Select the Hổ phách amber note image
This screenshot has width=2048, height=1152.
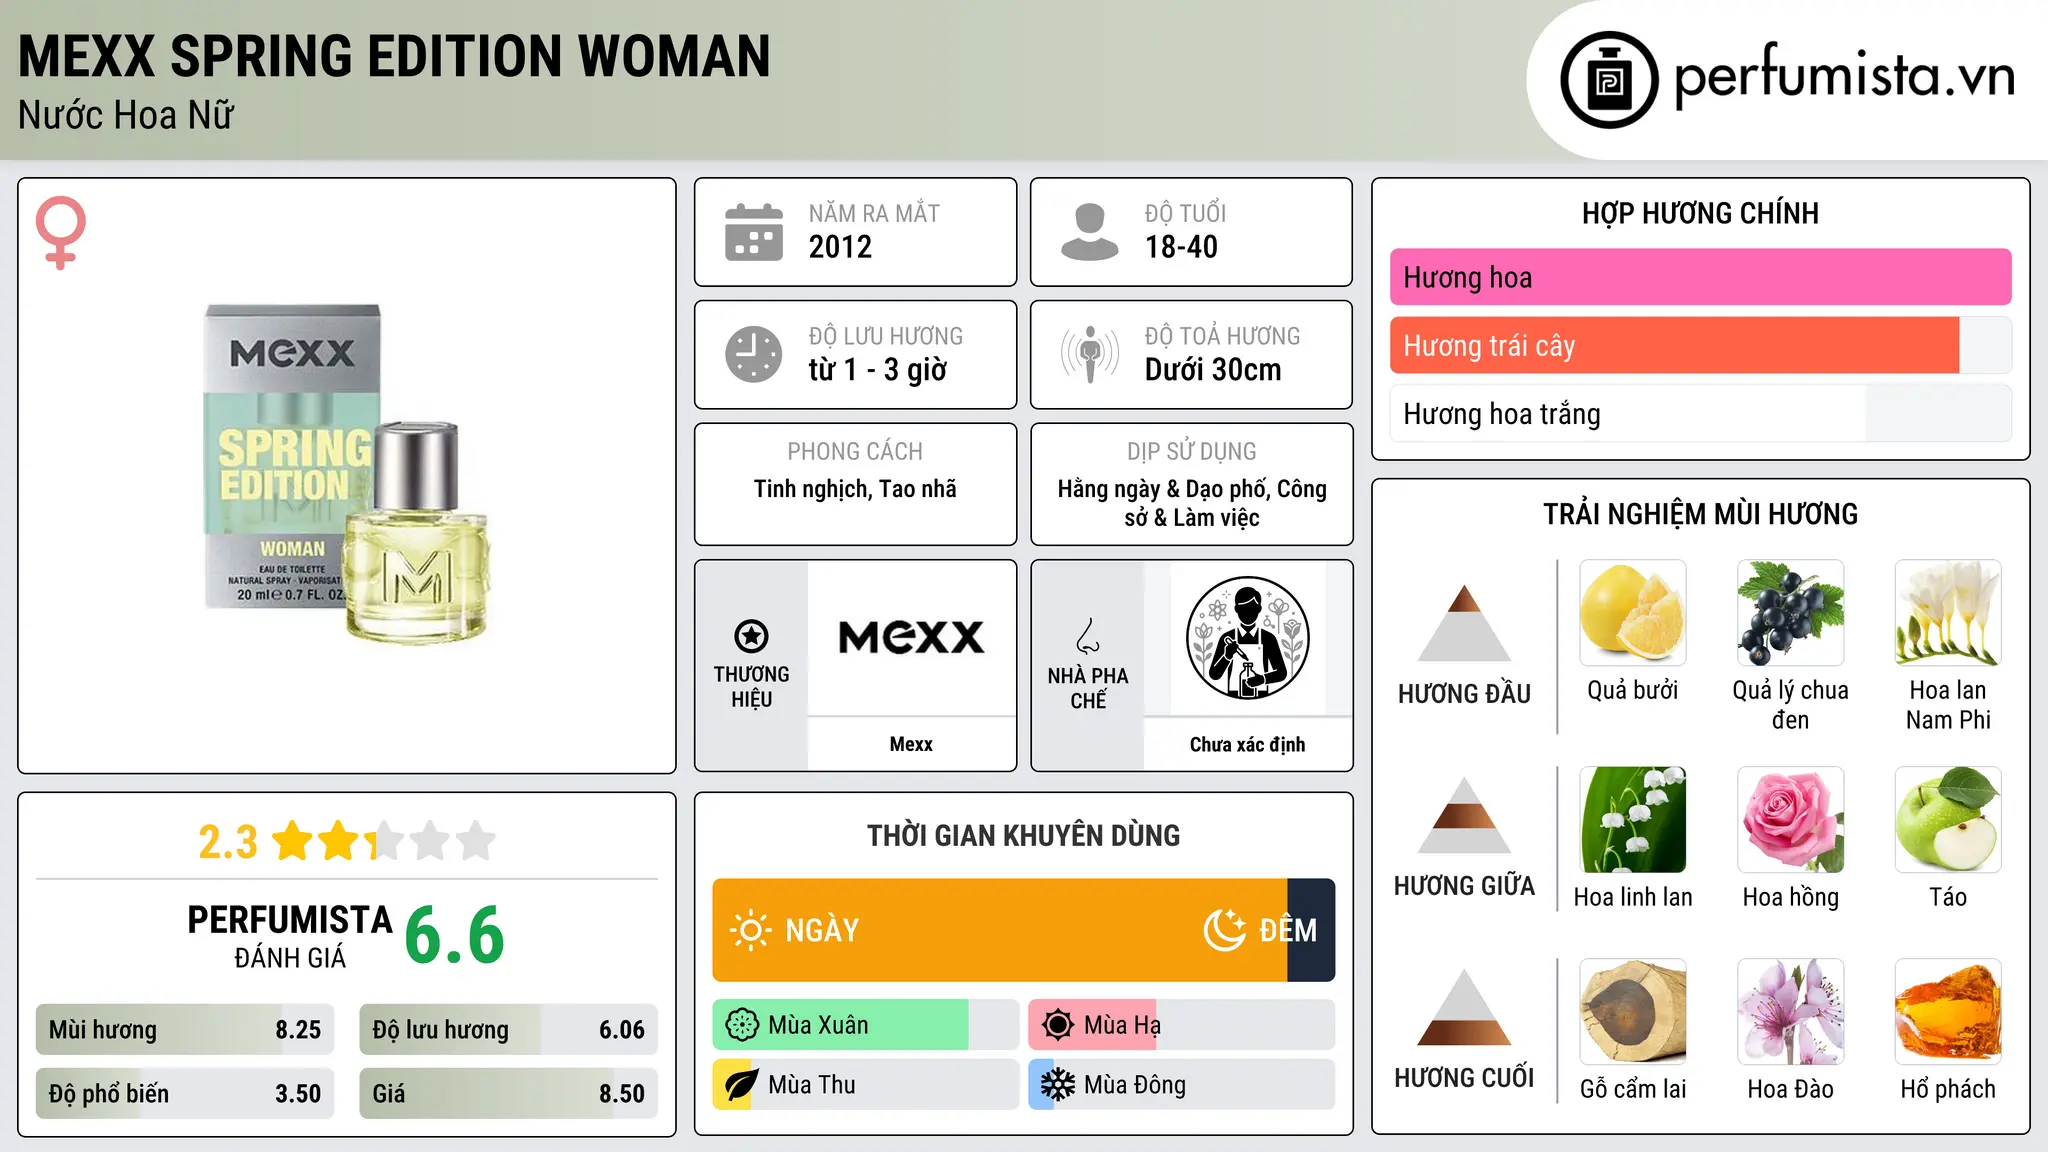click(1948, 1012)
